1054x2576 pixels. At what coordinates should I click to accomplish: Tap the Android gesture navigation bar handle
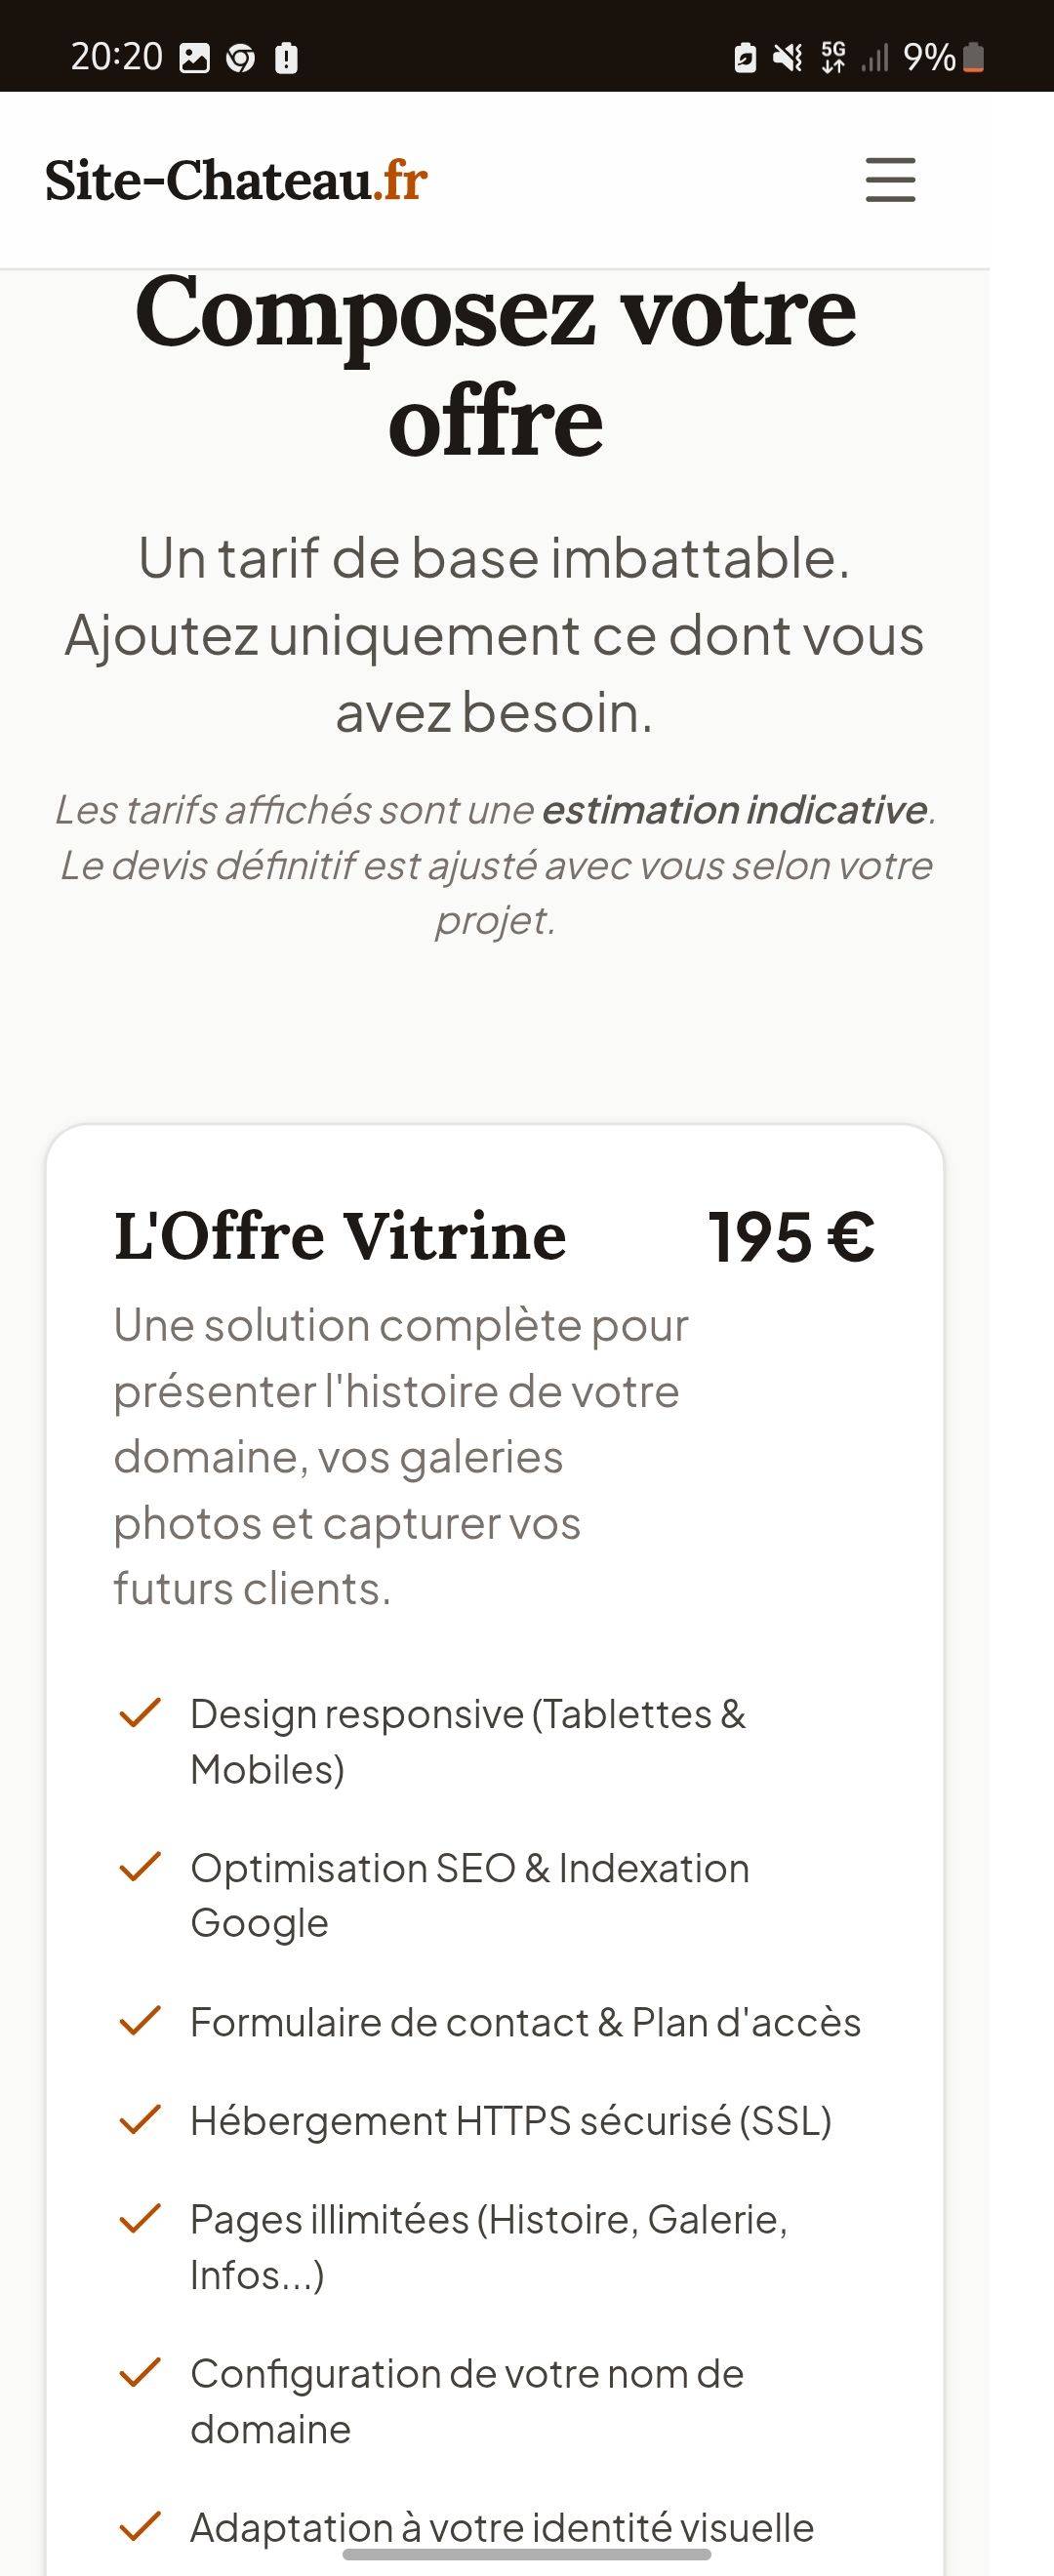pos(527,2554)
